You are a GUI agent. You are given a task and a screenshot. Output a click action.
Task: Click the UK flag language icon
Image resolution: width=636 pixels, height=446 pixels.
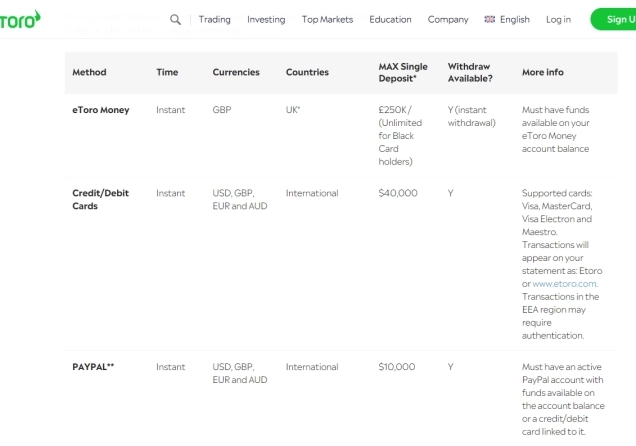point(490,19)
